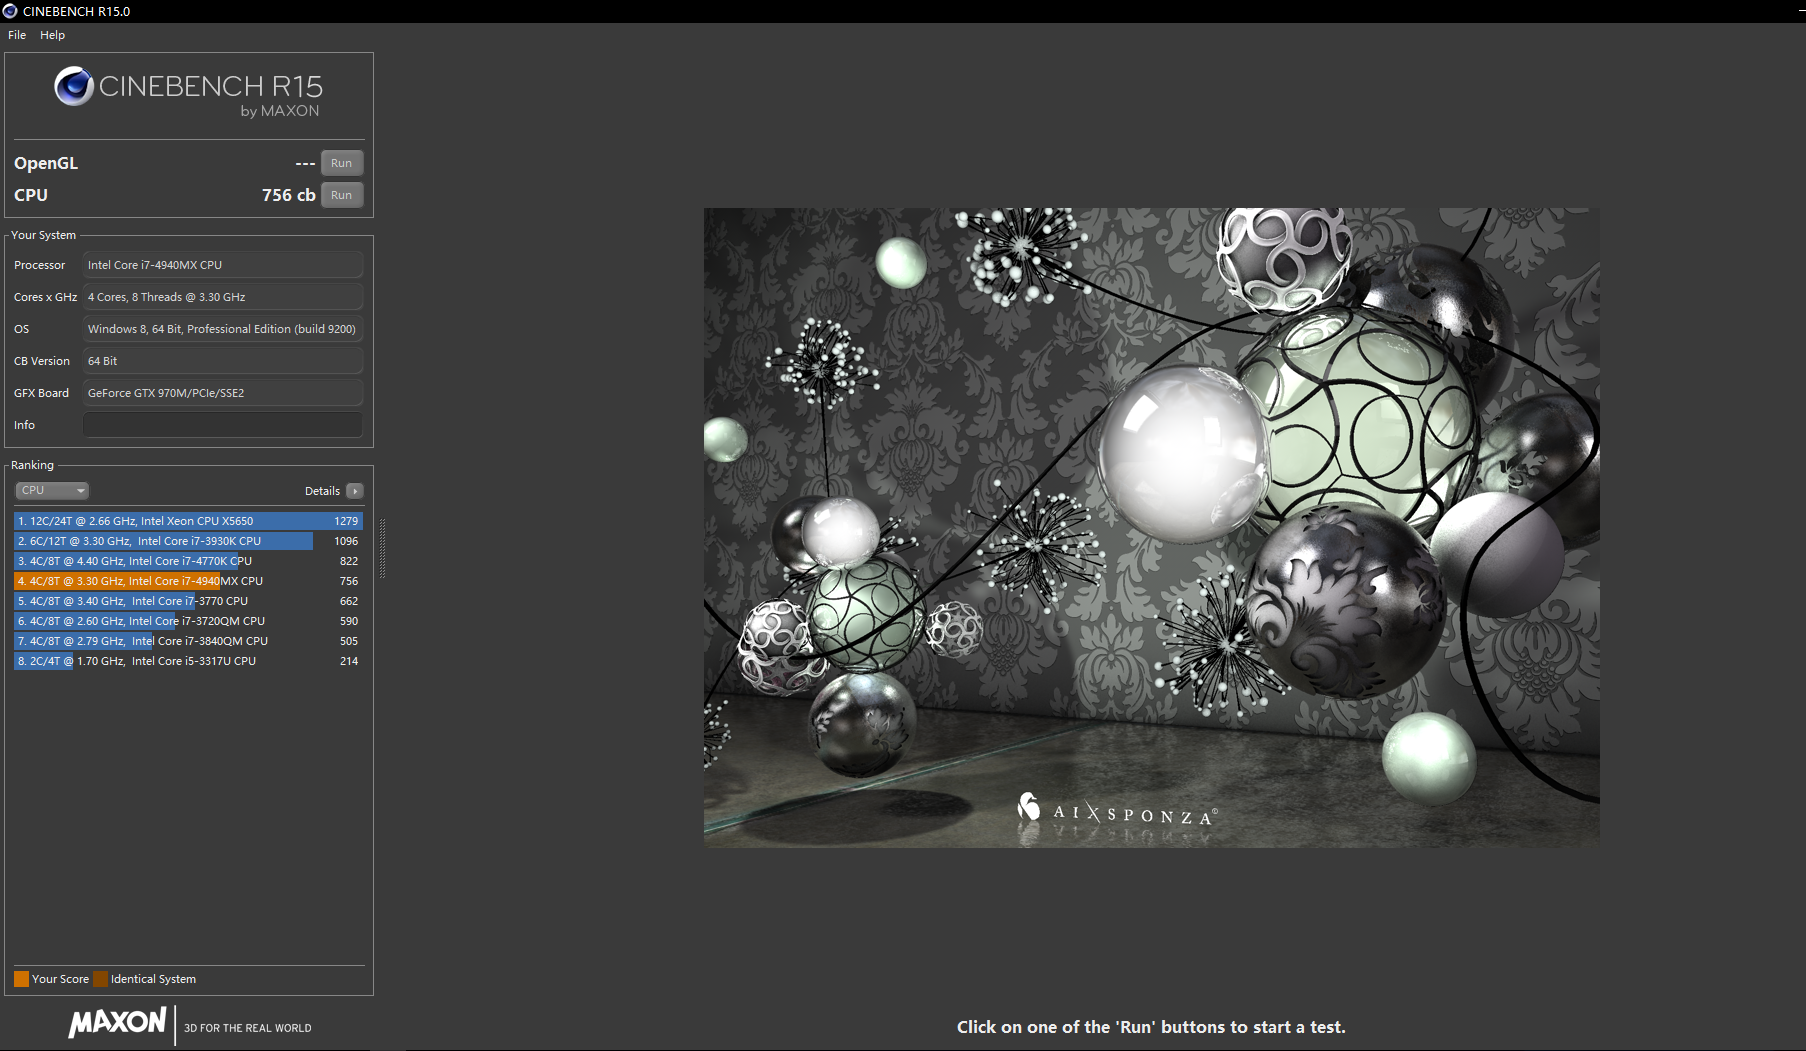Click the 756 cb CPU score
The height and width of the screenshot is (1051, 1806).
[288, 195]
